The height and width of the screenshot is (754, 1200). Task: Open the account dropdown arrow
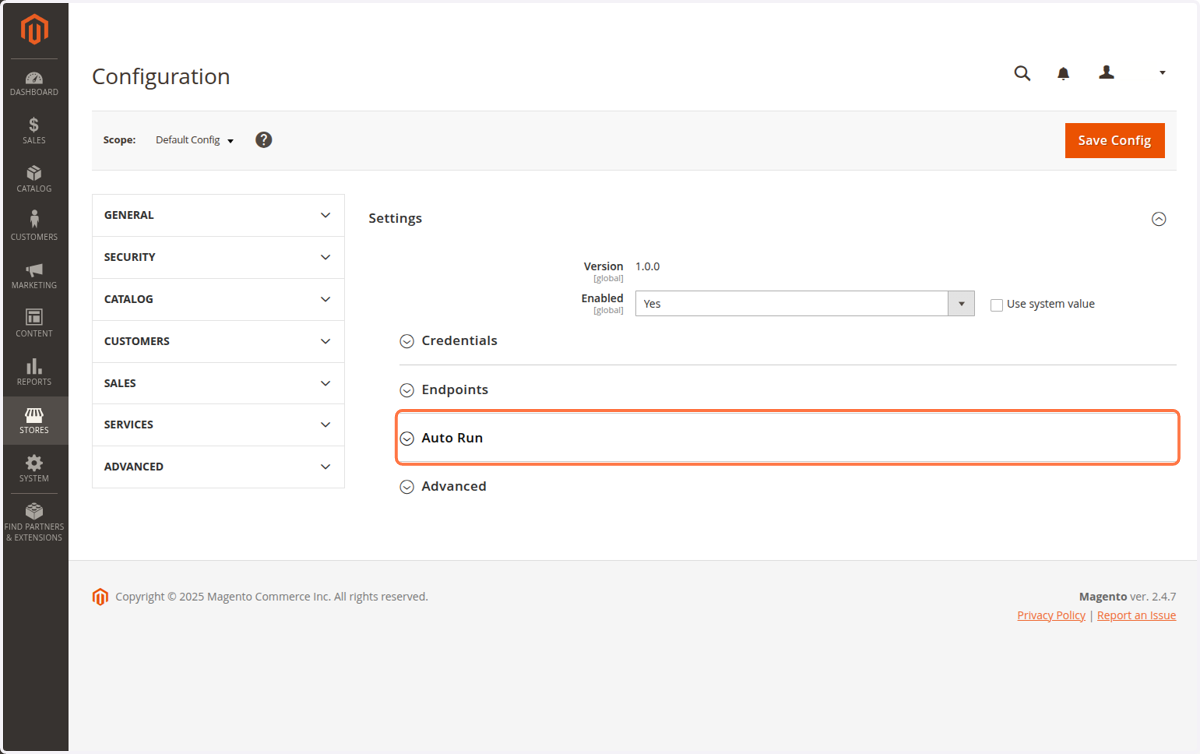pos(1162,73)
